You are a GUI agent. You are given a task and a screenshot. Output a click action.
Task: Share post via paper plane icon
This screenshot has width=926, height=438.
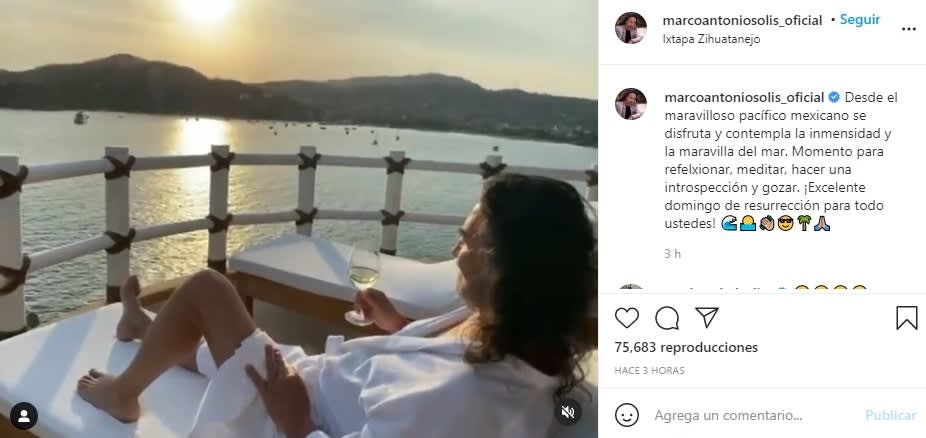[x=706, y=318]
